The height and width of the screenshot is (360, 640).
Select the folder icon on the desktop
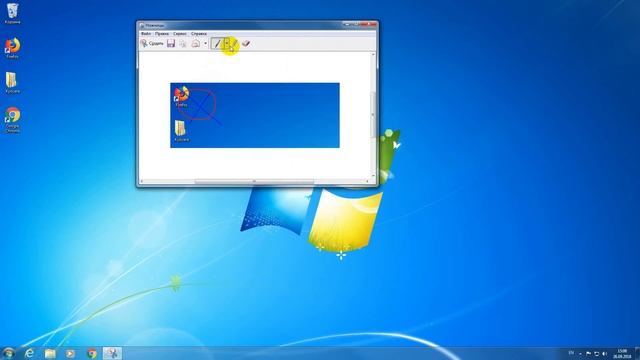point(12,82)
